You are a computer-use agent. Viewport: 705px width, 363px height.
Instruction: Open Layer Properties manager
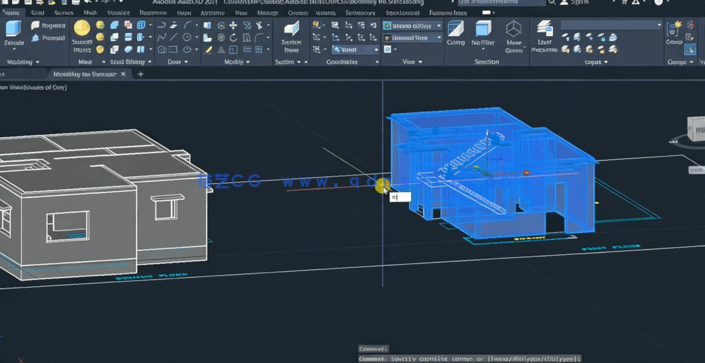[x=544, y=36]
